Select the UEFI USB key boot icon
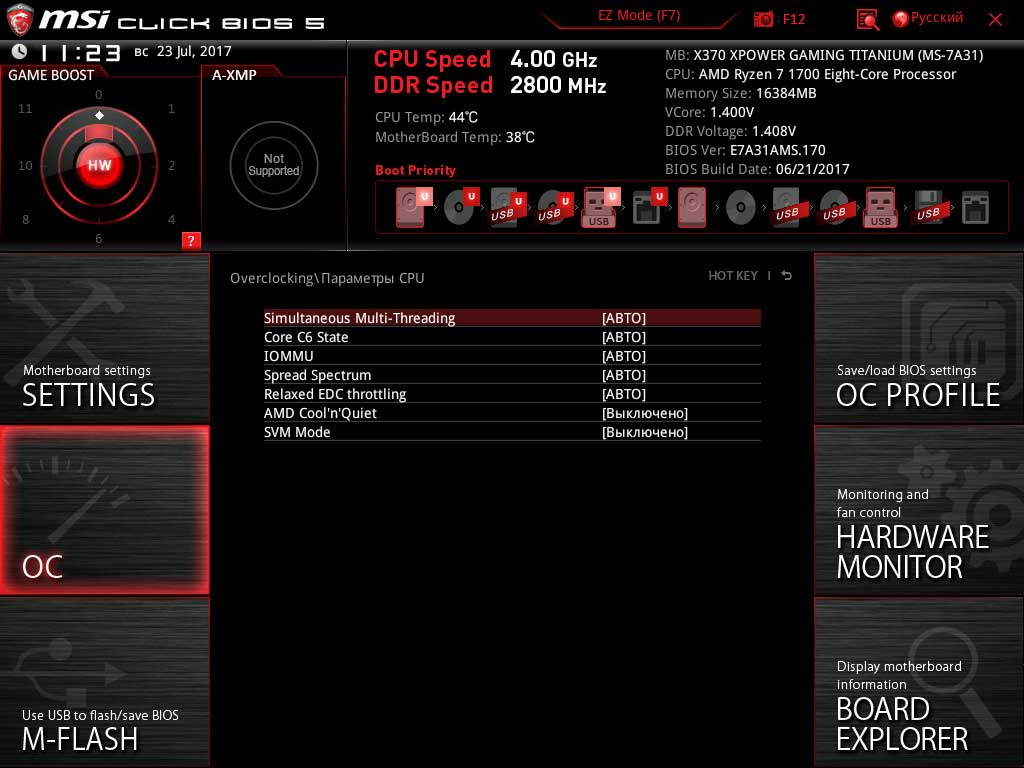 (x=600, y=208)
